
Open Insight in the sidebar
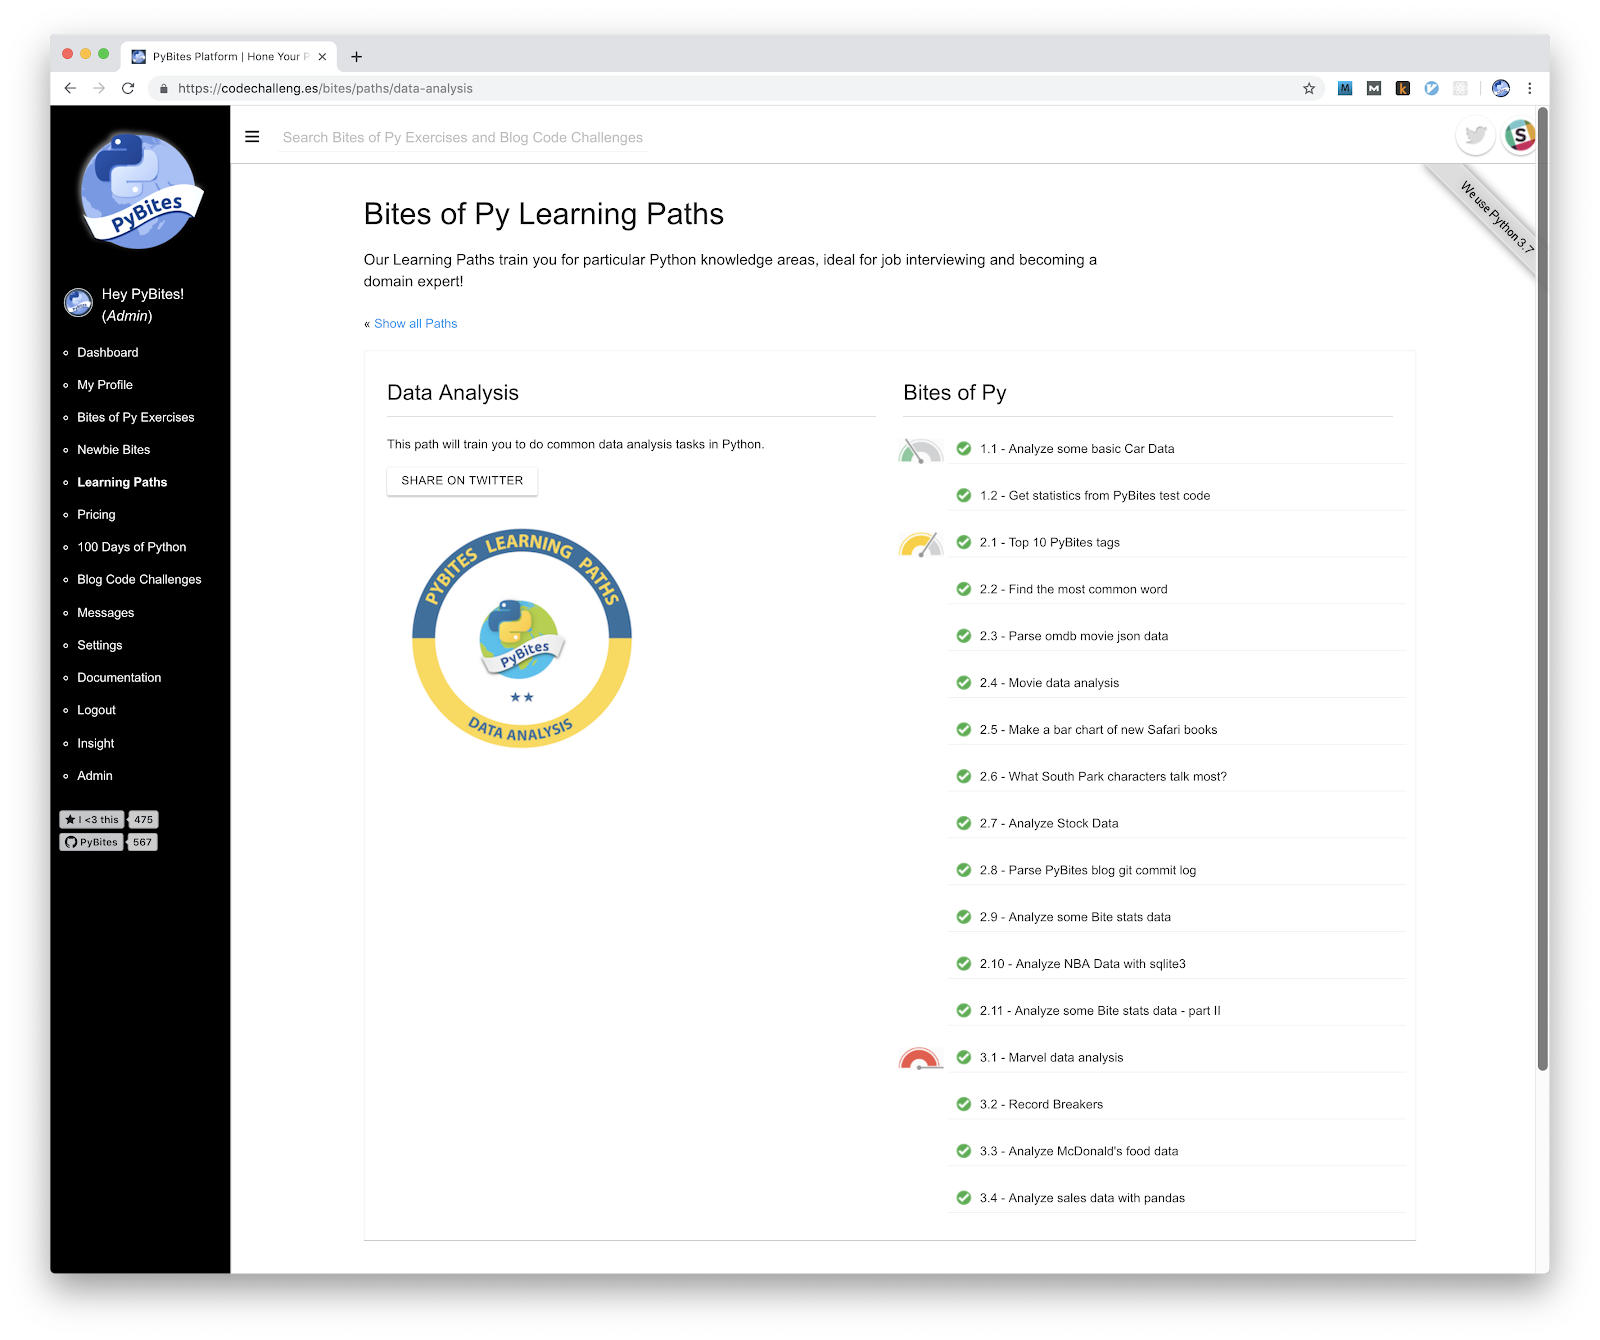(x=96, y=743)
